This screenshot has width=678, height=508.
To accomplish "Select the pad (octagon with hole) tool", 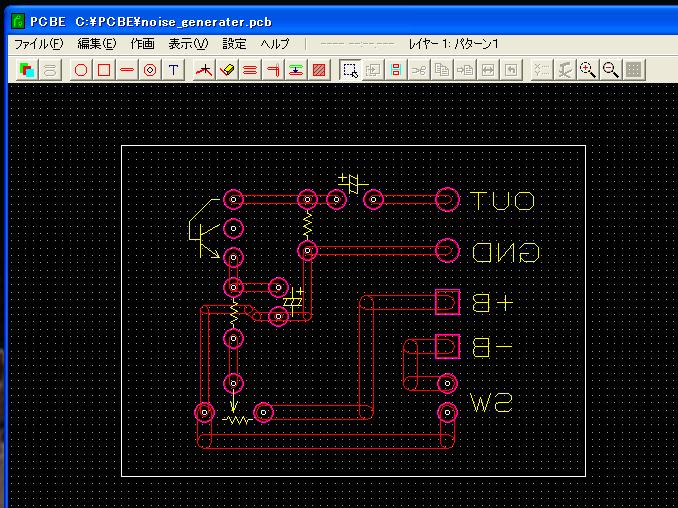I will click(150, 70).
